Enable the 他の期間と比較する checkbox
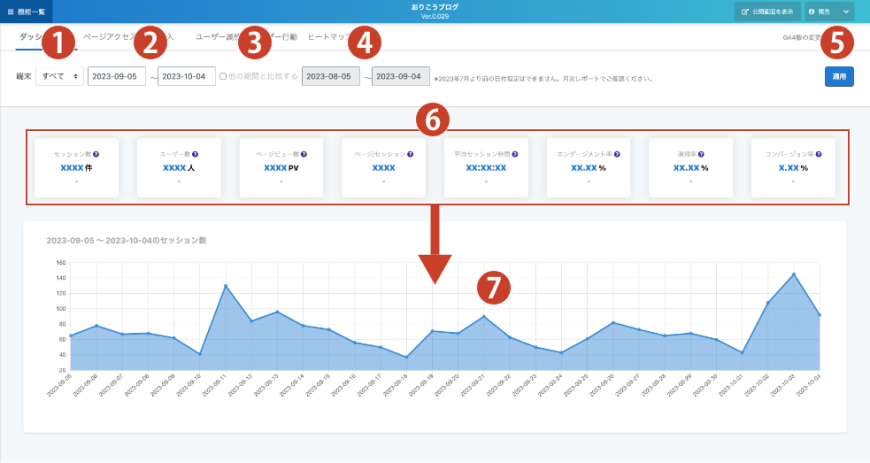 (x=223, y=76)
